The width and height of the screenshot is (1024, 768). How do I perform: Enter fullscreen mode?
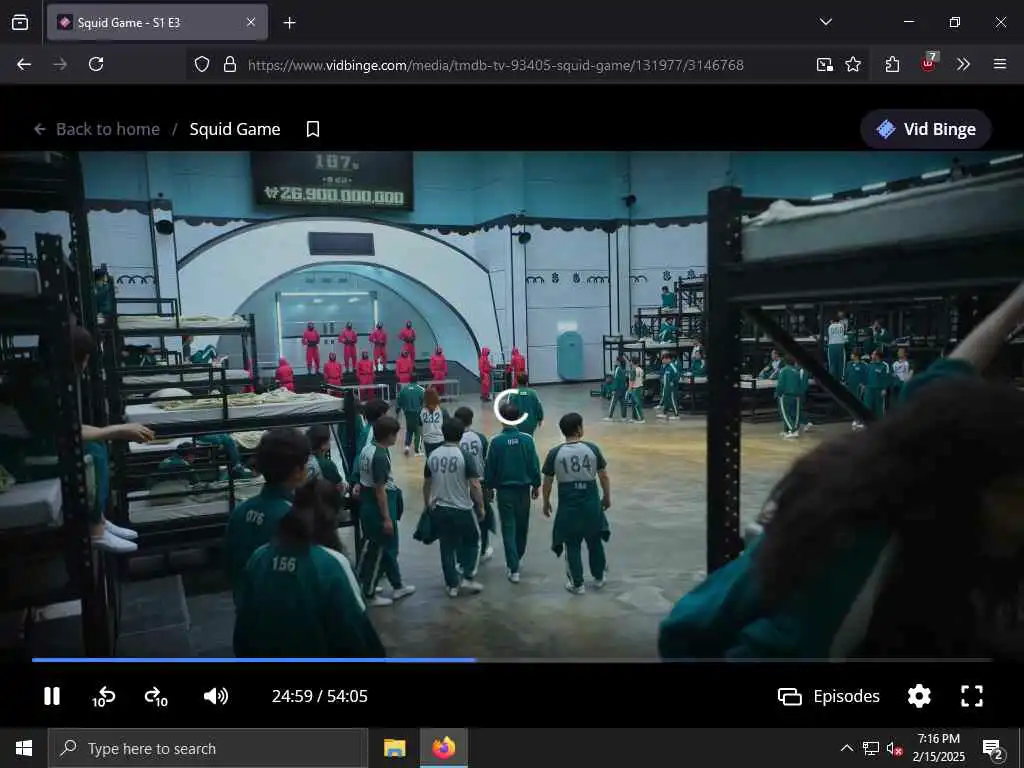click(972, 696)
